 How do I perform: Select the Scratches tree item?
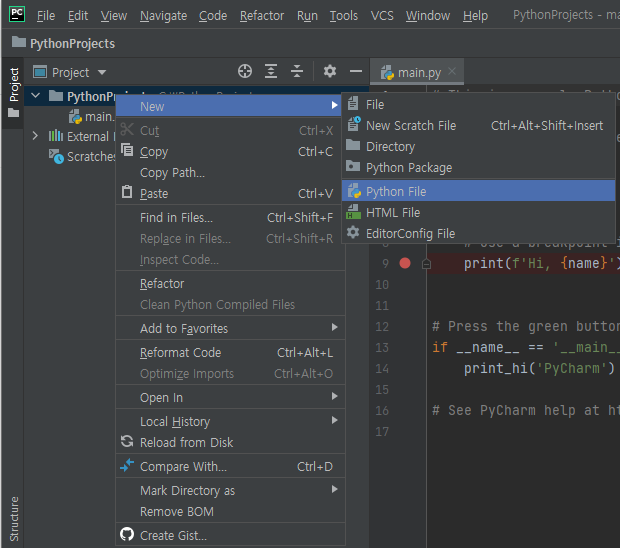tap(91, 157)
